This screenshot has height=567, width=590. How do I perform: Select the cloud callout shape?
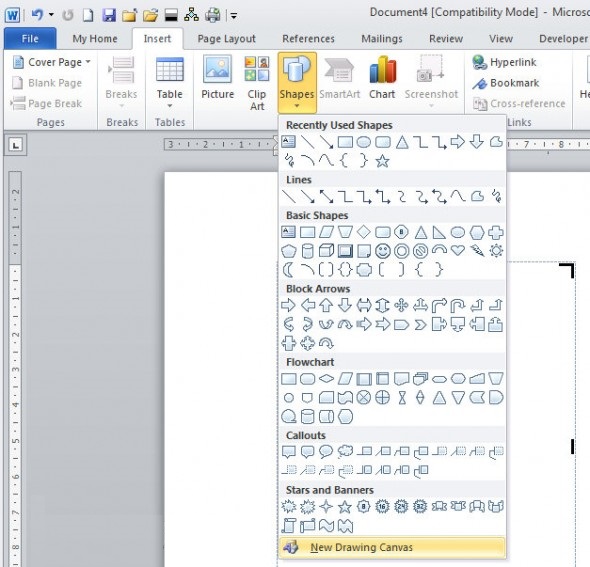[x=345, y=451]
